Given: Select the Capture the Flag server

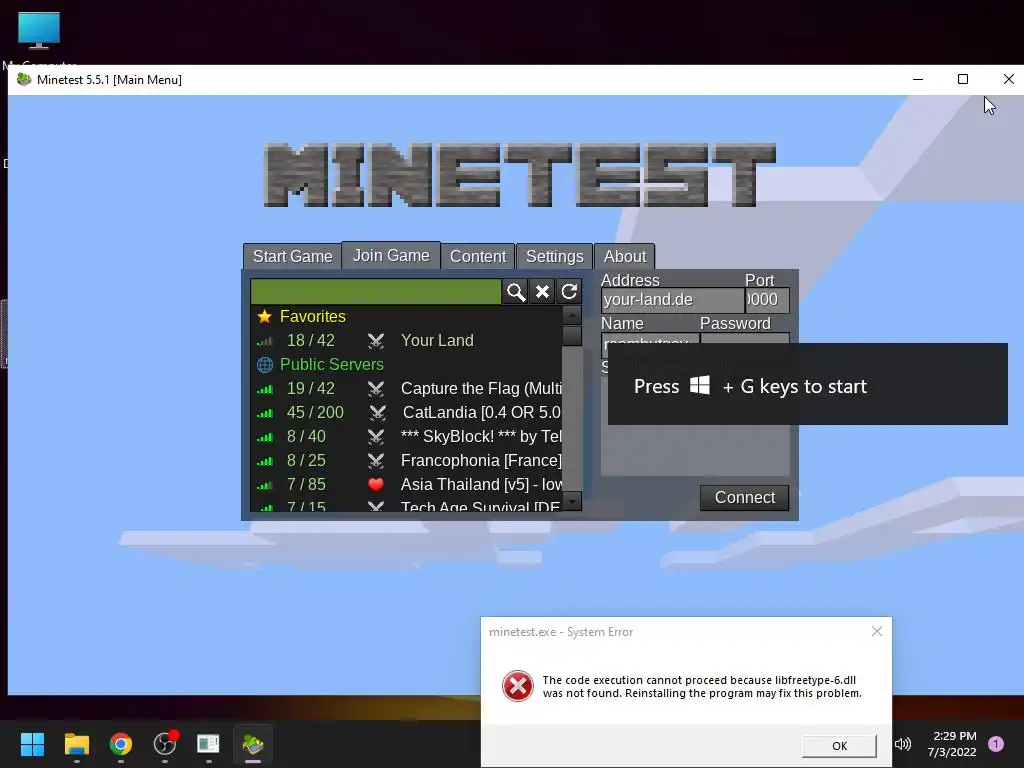Looking at the screenshot, I should coord(406,389).
